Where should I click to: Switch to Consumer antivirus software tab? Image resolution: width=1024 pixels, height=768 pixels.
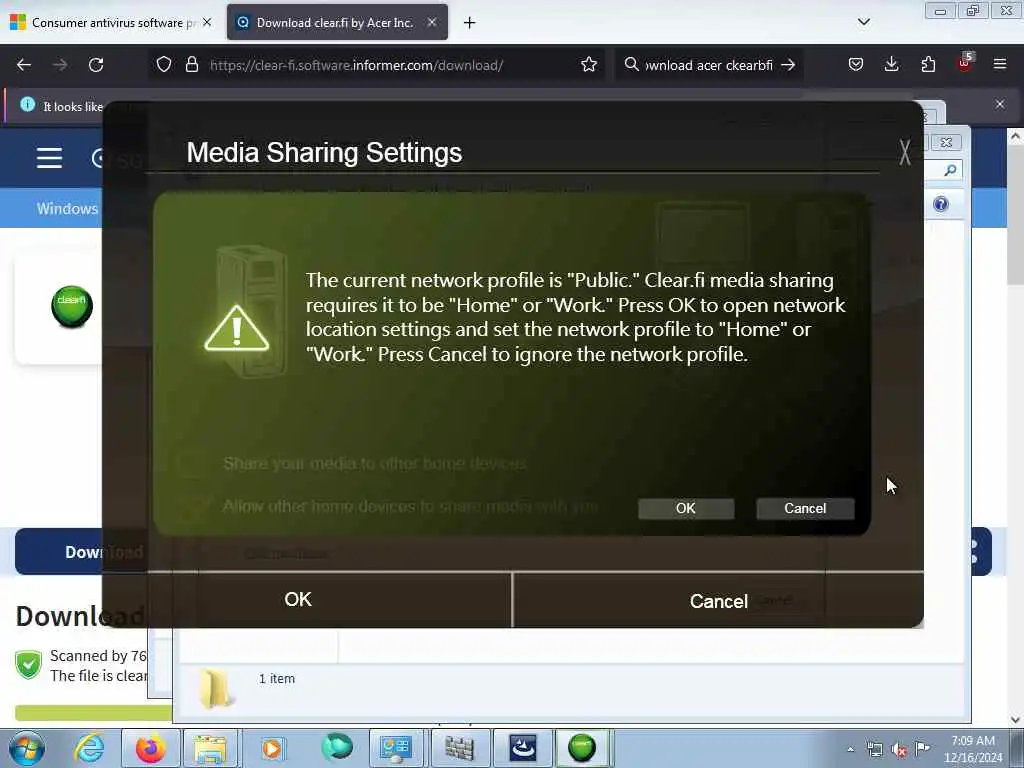[x=111, y=23]
